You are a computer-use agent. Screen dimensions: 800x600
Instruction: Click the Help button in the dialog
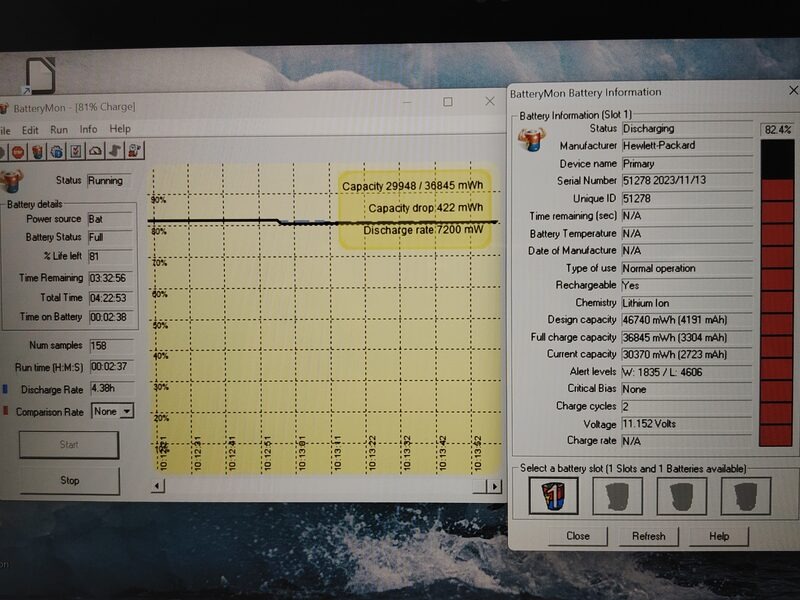pyautogui.click(x=719, y=536)
